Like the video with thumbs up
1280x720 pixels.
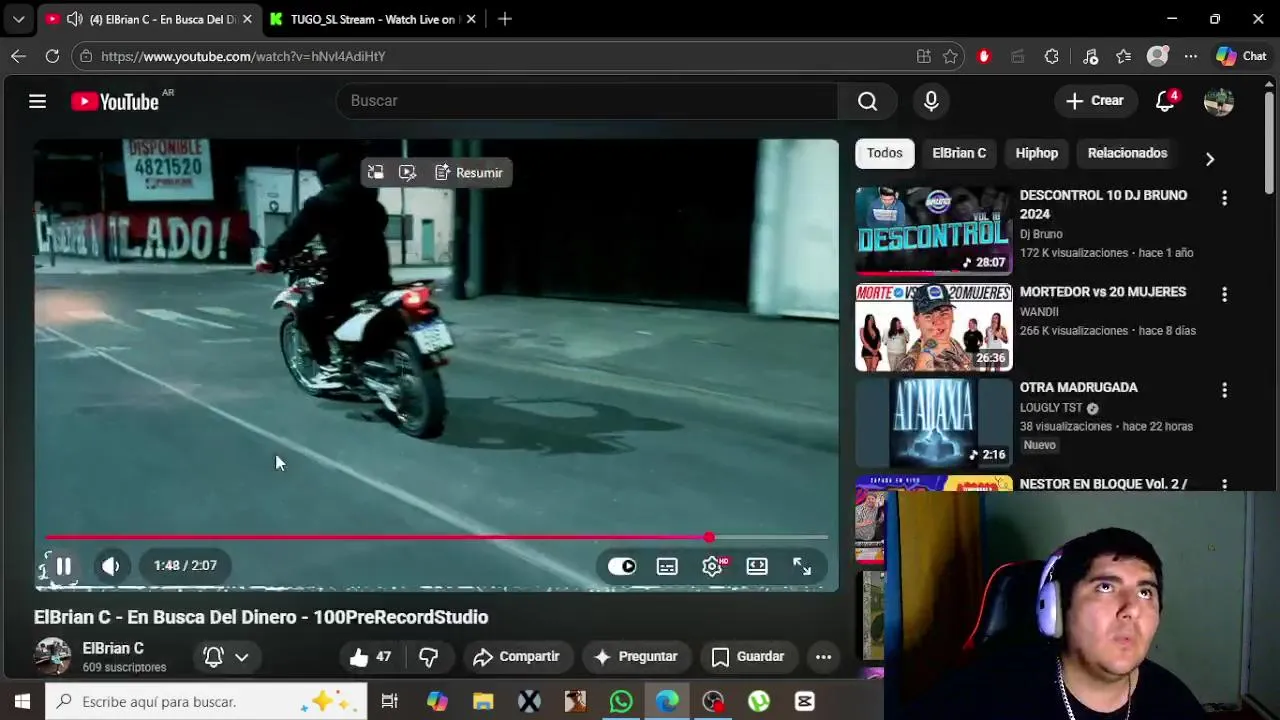pyautogui.click(x=370, y=657)
